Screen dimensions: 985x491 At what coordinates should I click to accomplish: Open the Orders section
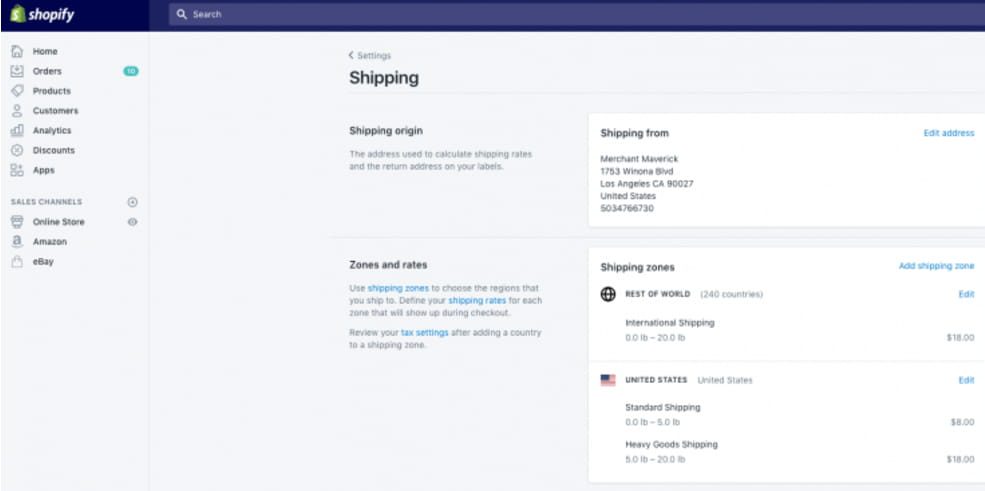(x=47, y=71)
